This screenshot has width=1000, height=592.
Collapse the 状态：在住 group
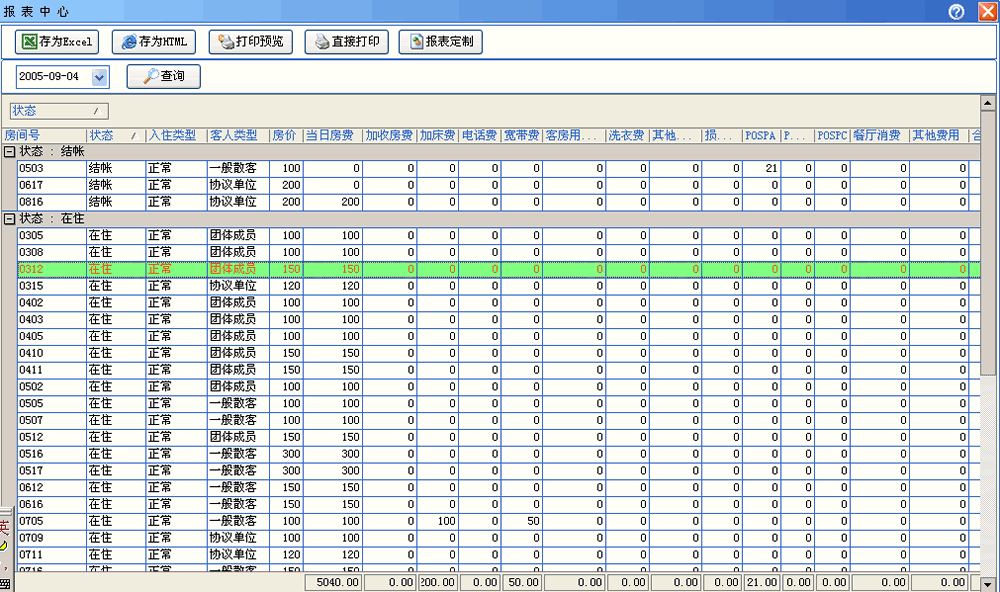click(x=10, y=219)
